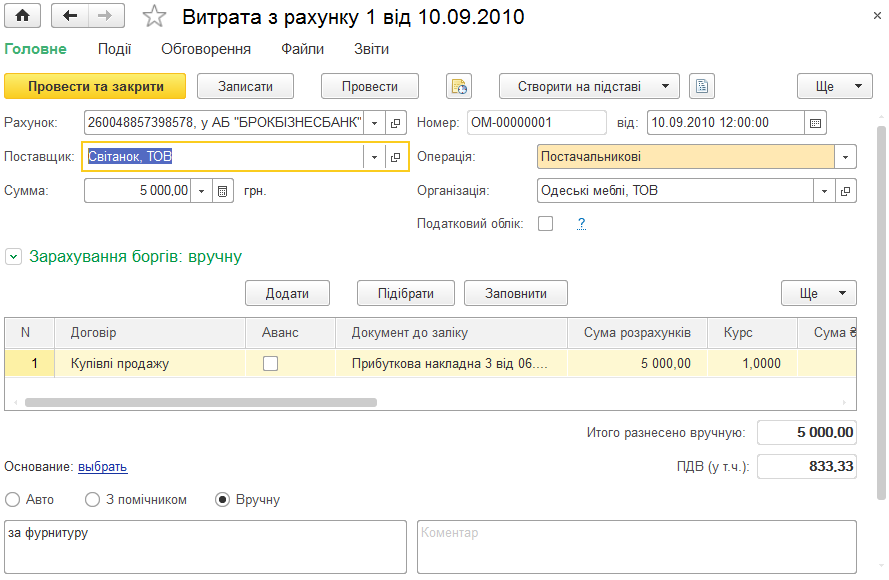Screen dimensions: 889x580
Task: Click the выбрать link for Основание
Action: pyautogui.click(x=103, y=467)
